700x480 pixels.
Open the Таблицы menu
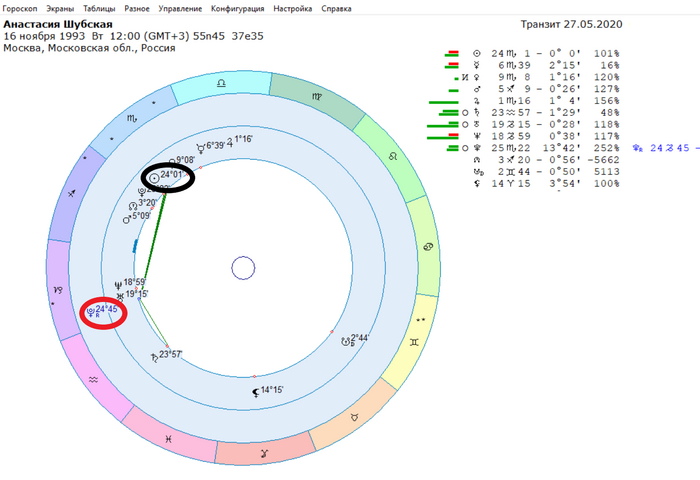[99, 8]
